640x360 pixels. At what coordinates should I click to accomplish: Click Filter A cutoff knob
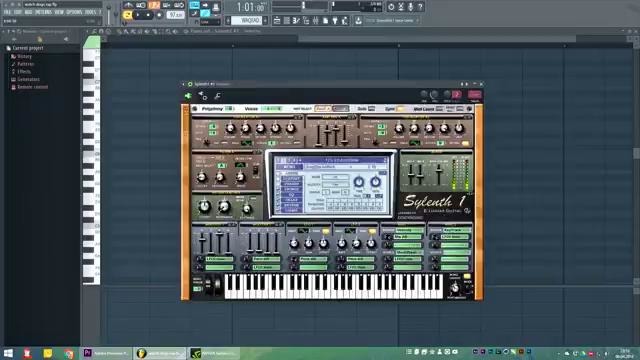(x=201, y=177)
